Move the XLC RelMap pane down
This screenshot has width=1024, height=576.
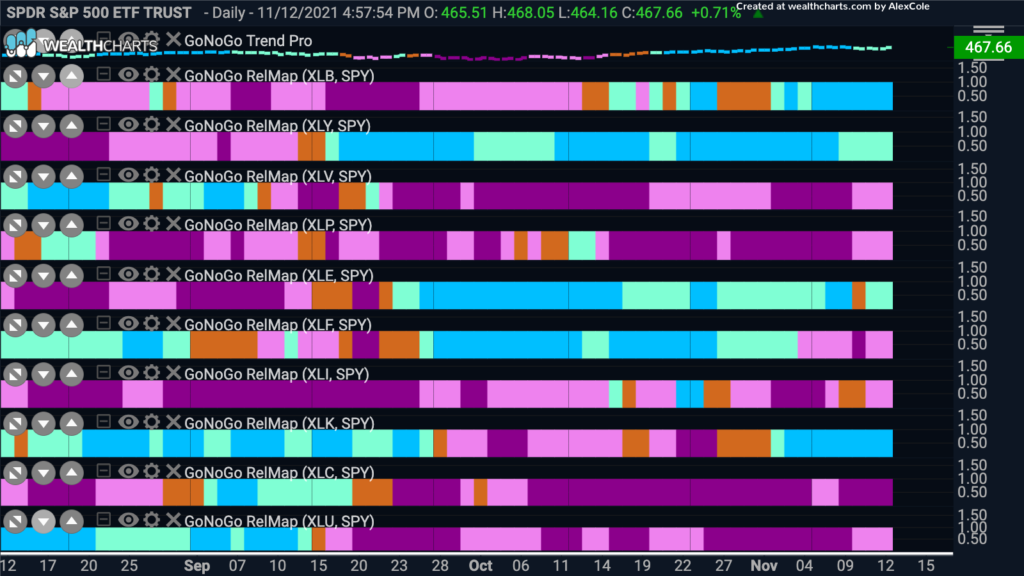point(44,473)
